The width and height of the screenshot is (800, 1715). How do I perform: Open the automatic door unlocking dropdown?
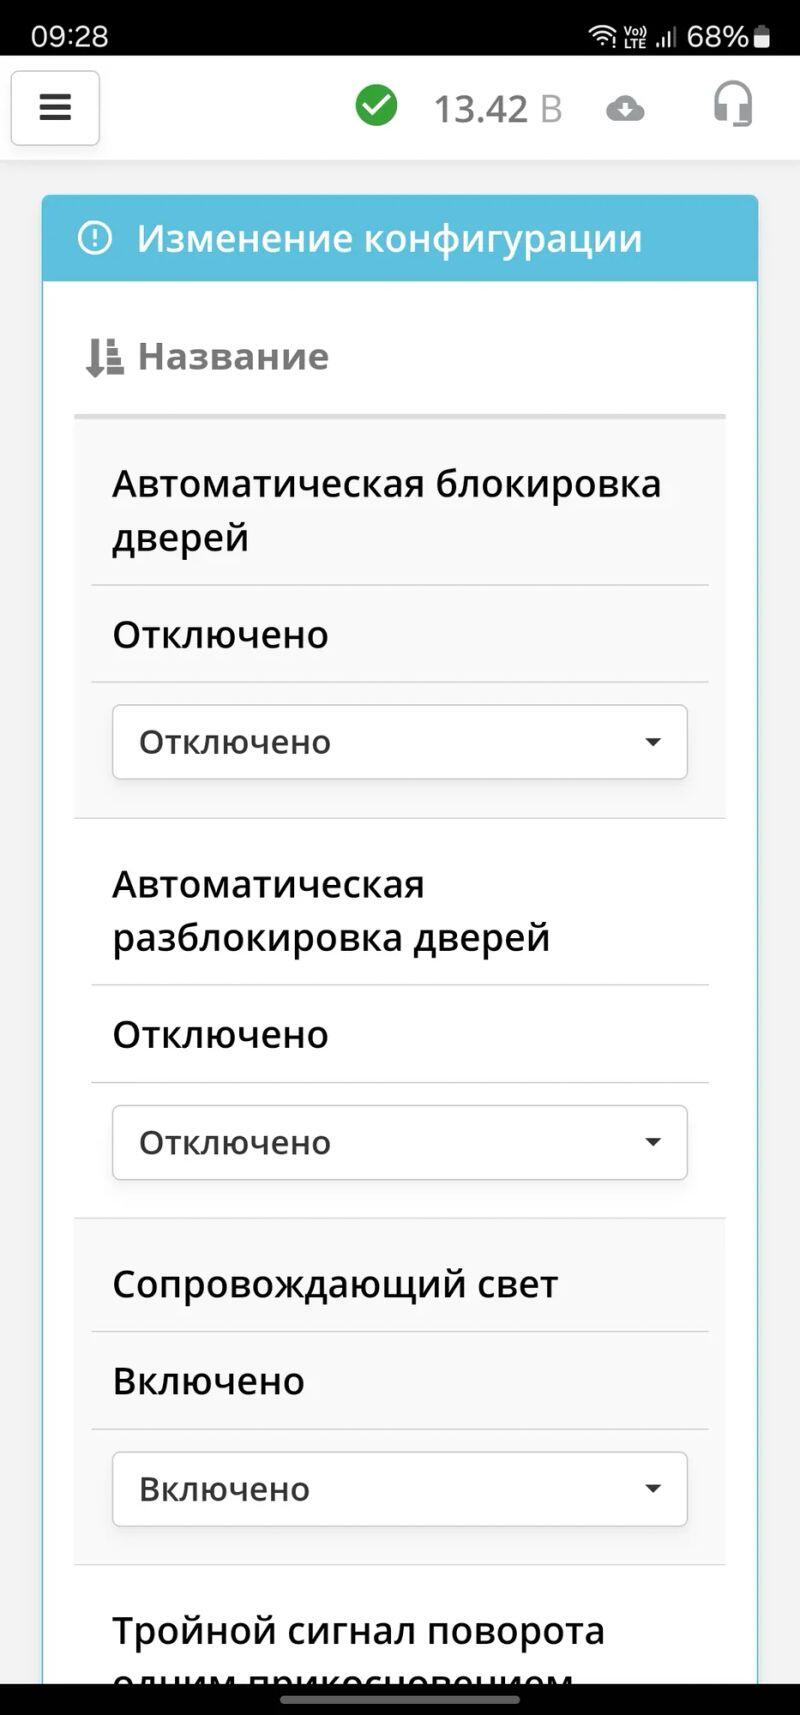coord(399,1142)
